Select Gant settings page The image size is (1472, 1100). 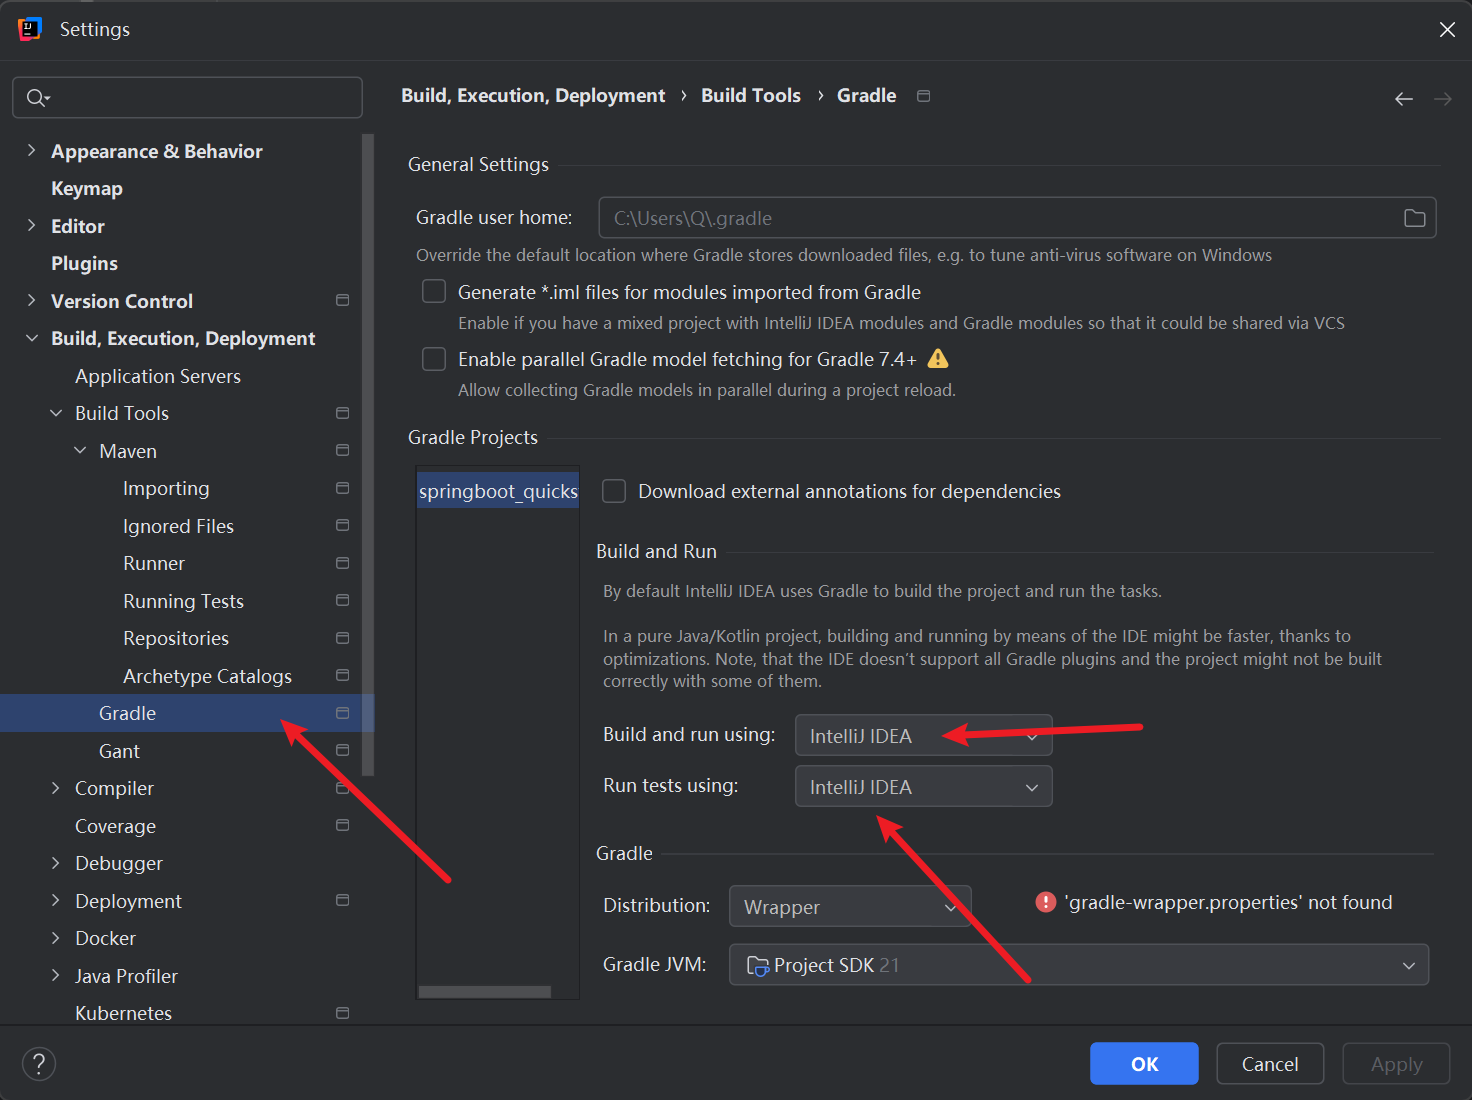click(x=119, y=751)
